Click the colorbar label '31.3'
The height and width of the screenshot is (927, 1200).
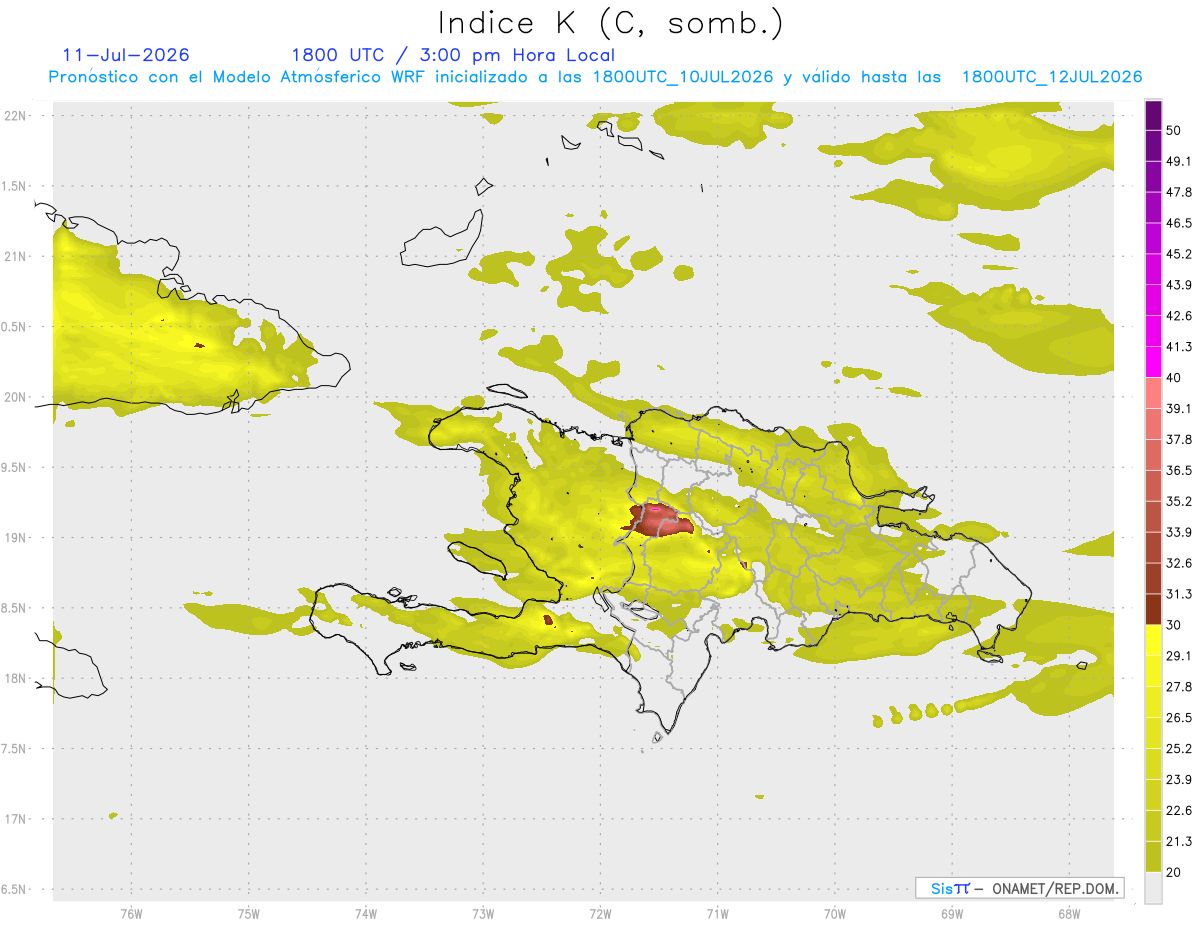1179,594
